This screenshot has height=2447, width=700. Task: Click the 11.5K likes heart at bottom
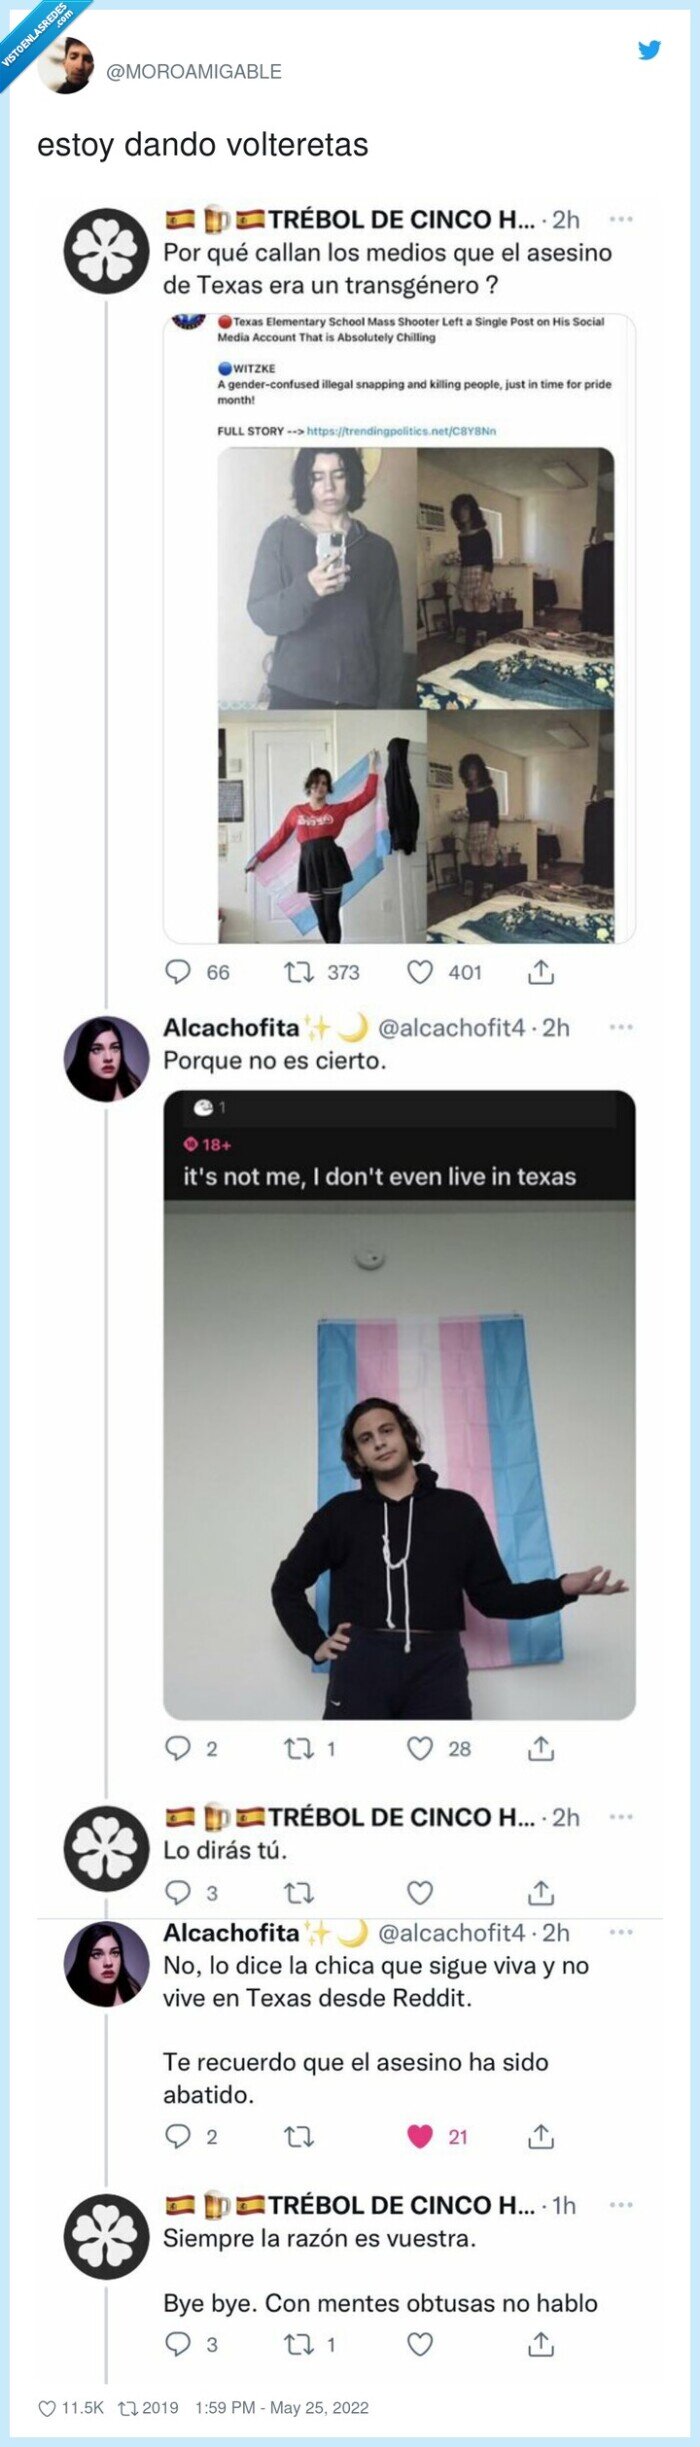(47, 2409)
